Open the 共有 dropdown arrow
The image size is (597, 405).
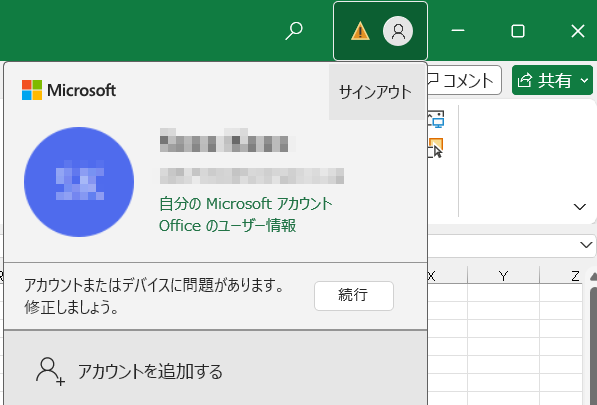tap(585, 80)
